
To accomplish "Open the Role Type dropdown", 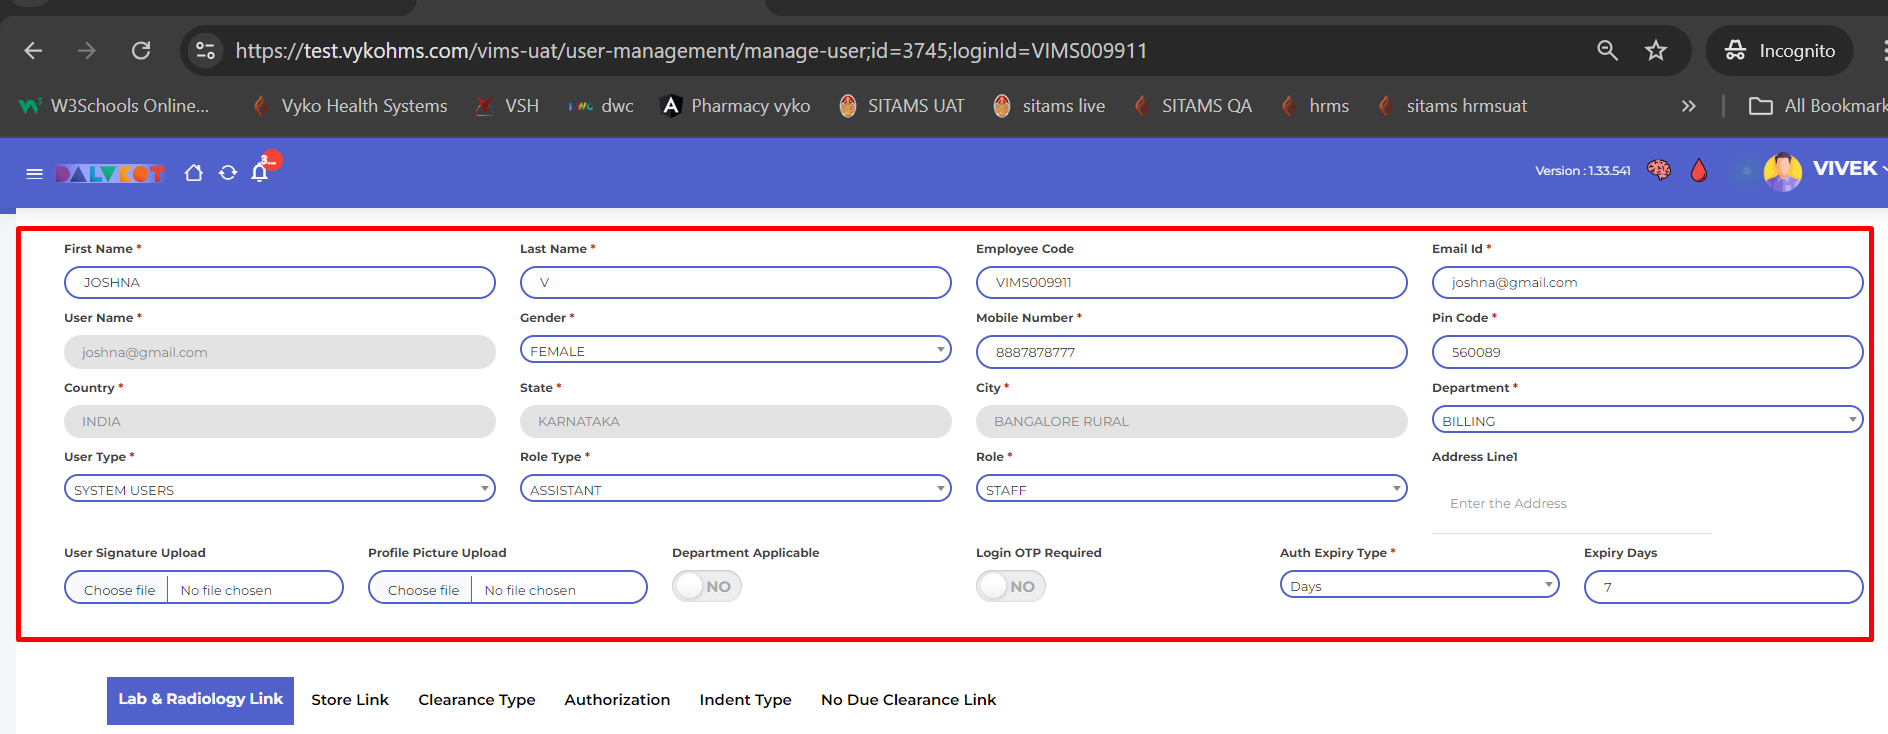I will point(735,489).
